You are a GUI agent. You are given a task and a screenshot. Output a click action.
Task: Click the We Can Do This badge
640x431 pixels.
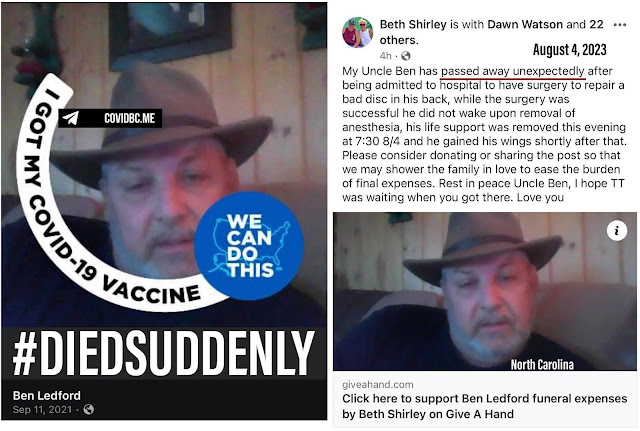(x=248, y=246)
